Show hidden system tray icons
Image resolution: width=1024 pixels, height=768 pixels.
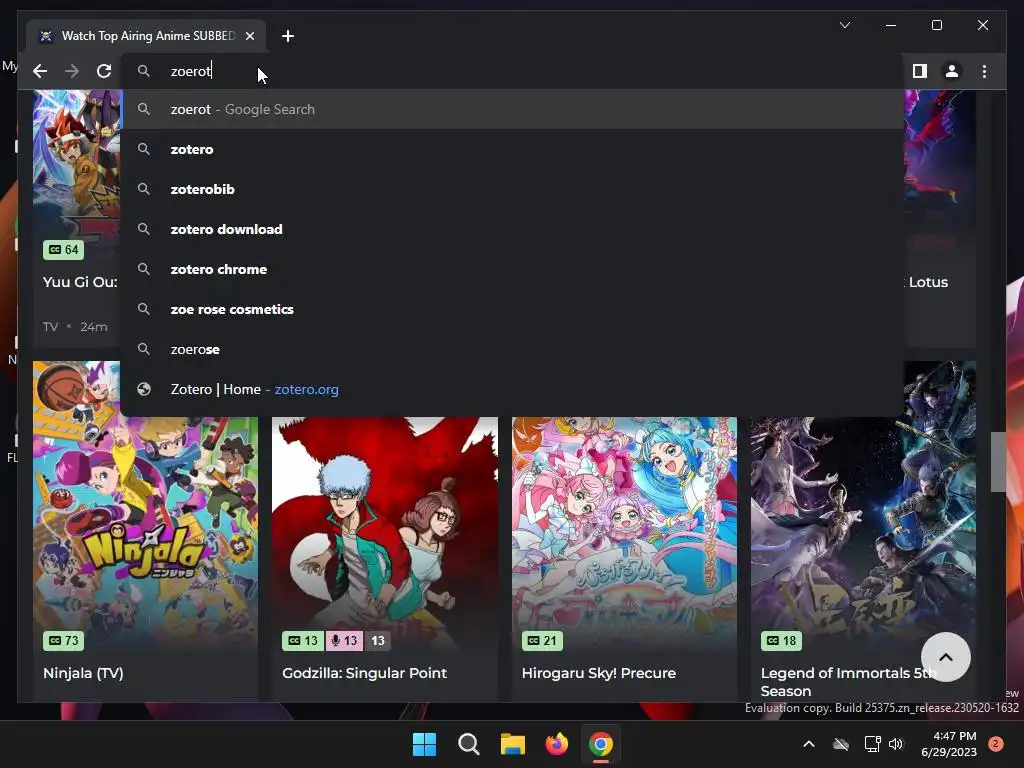808,744
